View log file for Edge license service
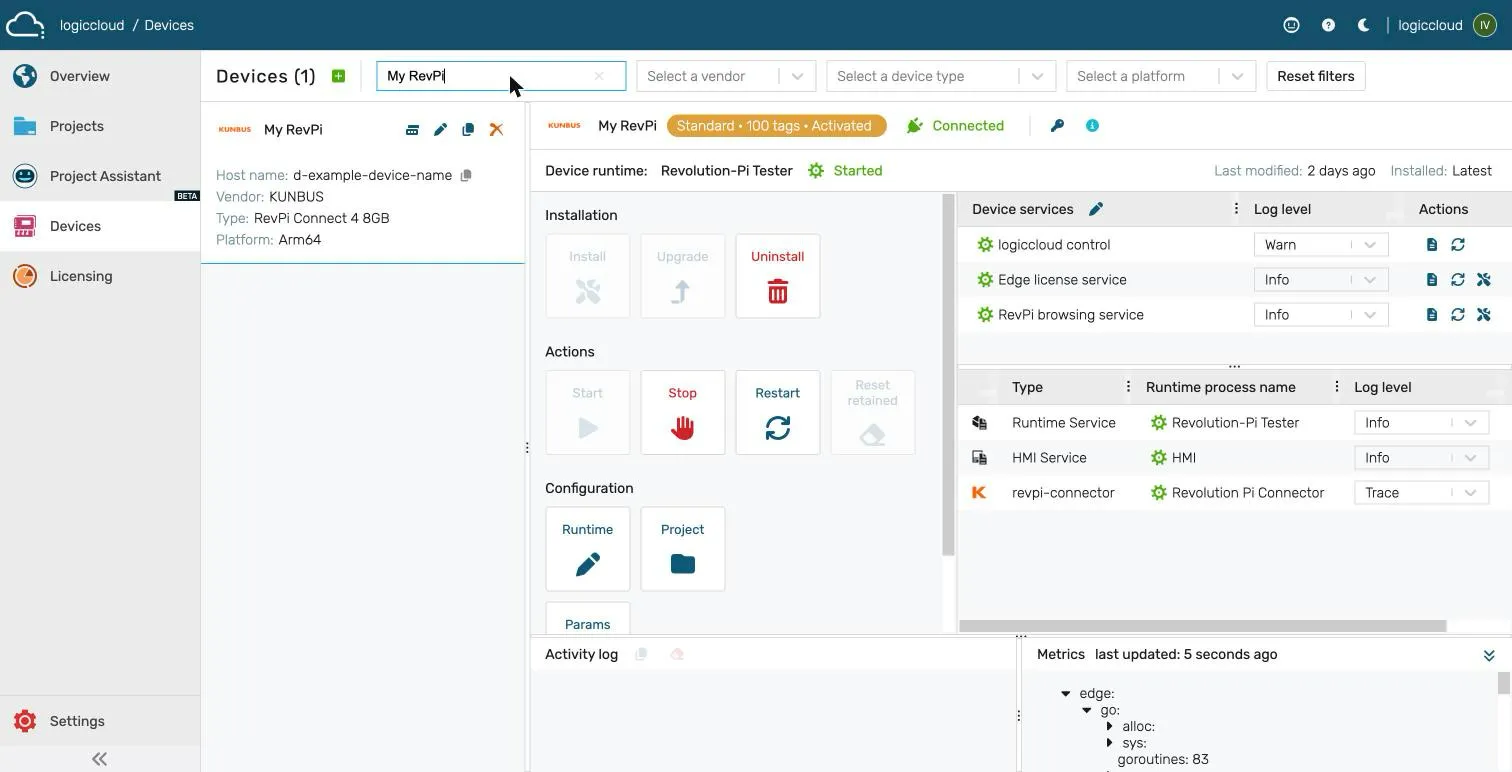 click(1432, 280)
